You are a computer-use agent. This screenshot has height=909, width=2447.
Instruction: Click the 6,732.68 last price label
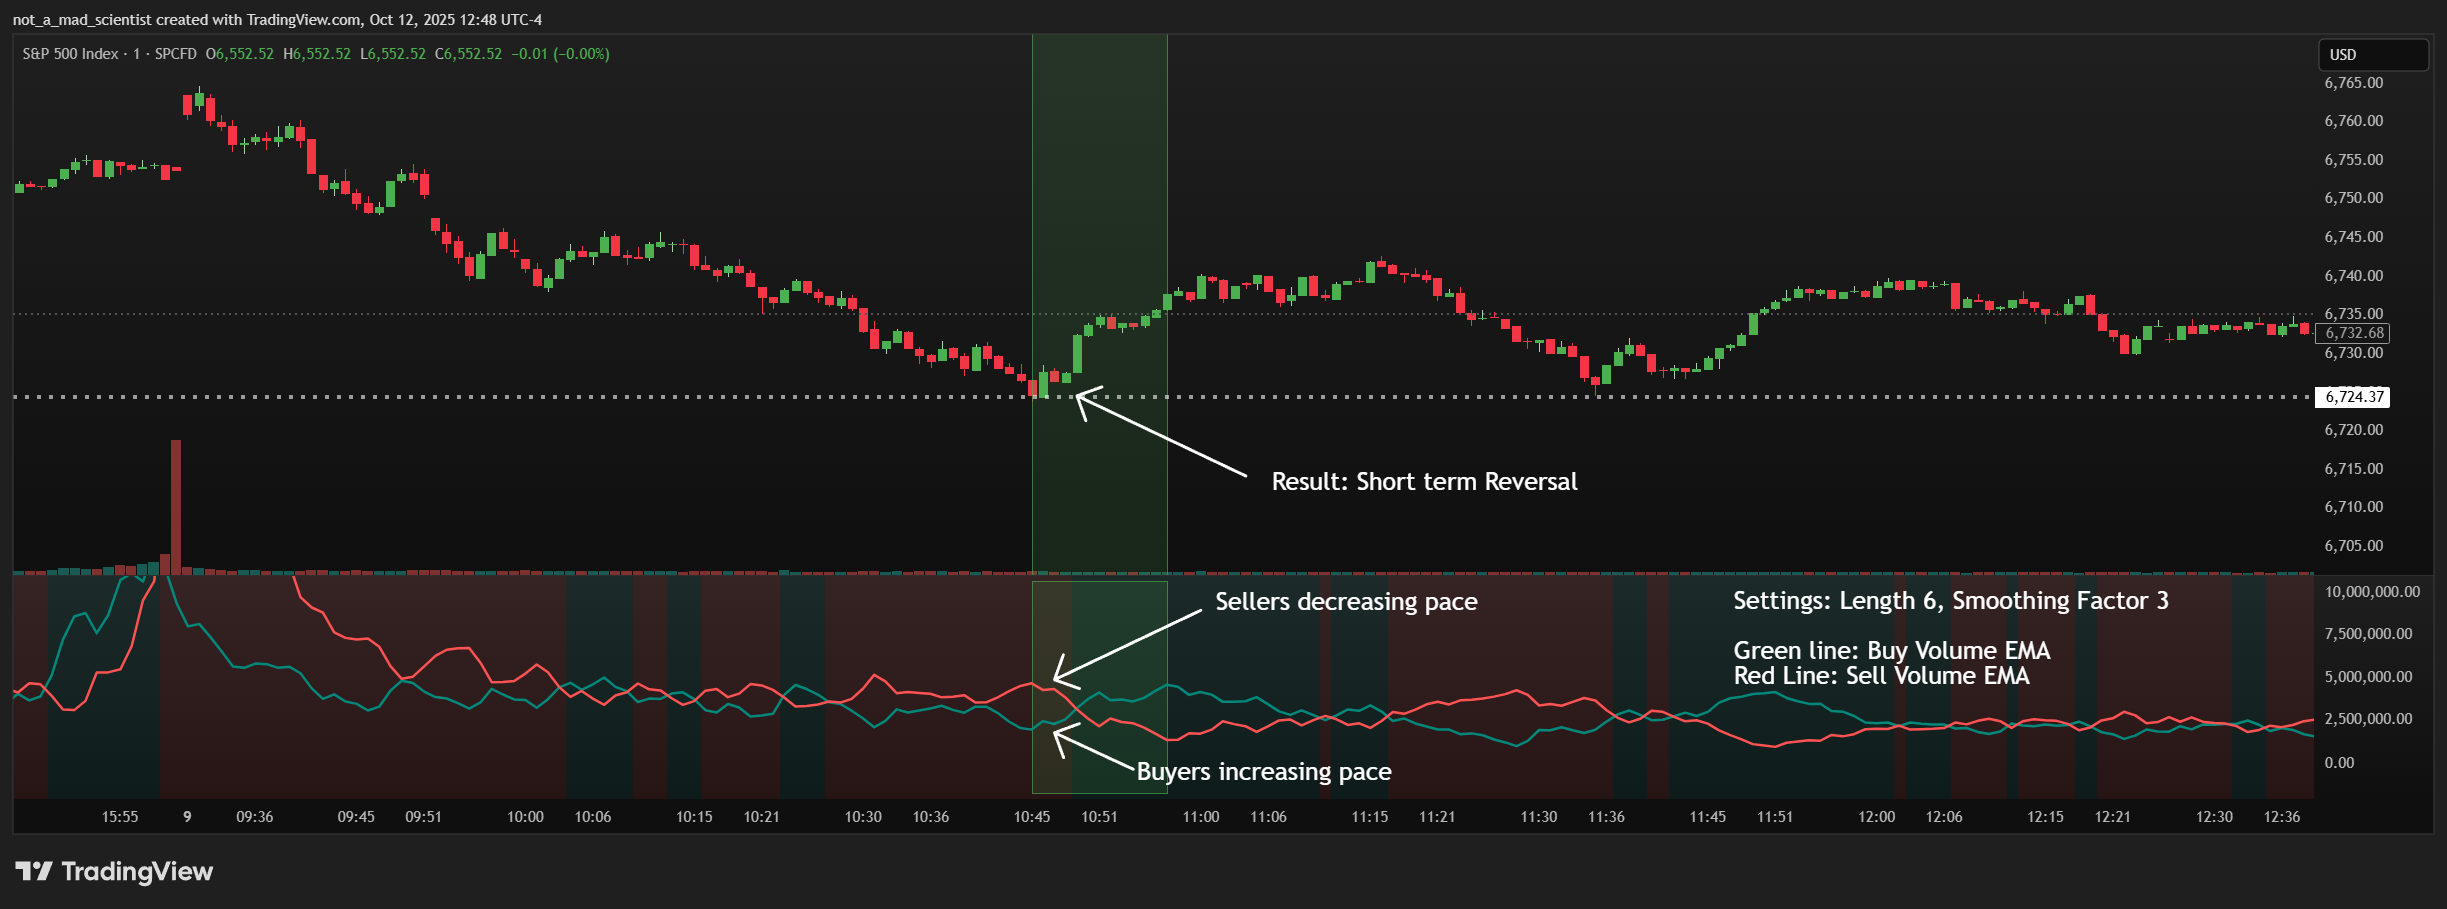[x=2354, y=333]
